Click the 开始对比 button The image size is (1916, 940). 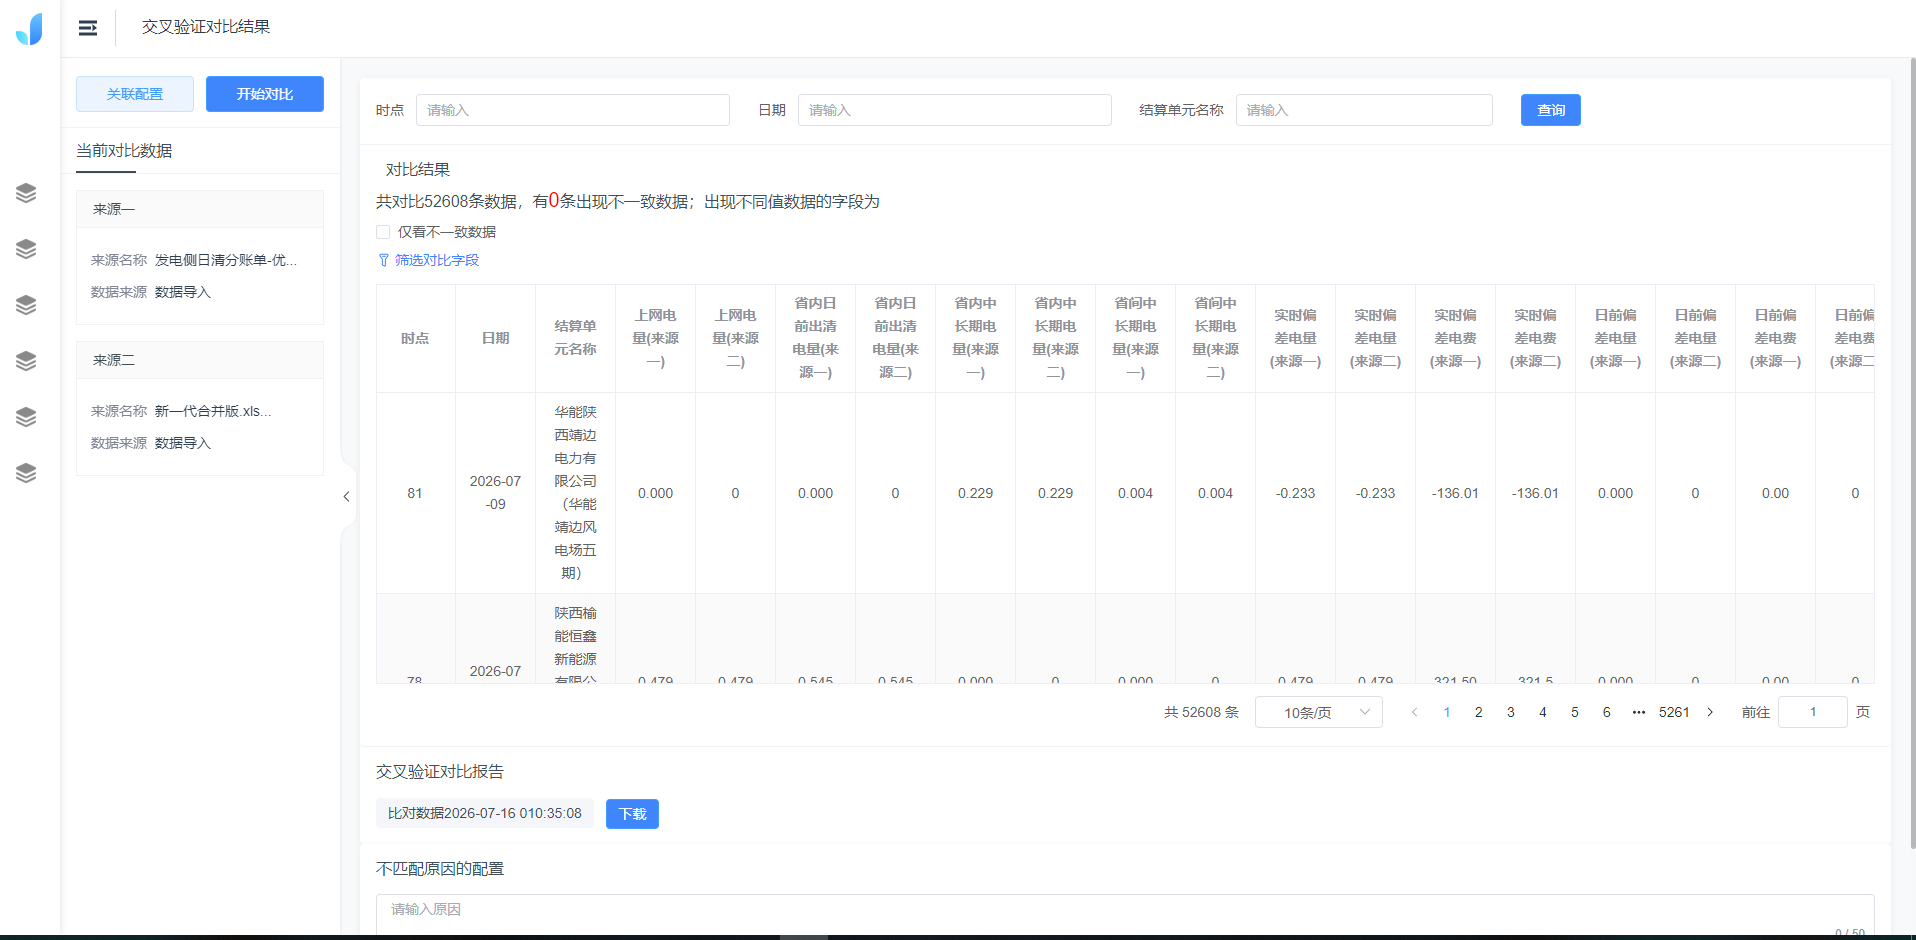pyautogui.click(x=265, y=94)
